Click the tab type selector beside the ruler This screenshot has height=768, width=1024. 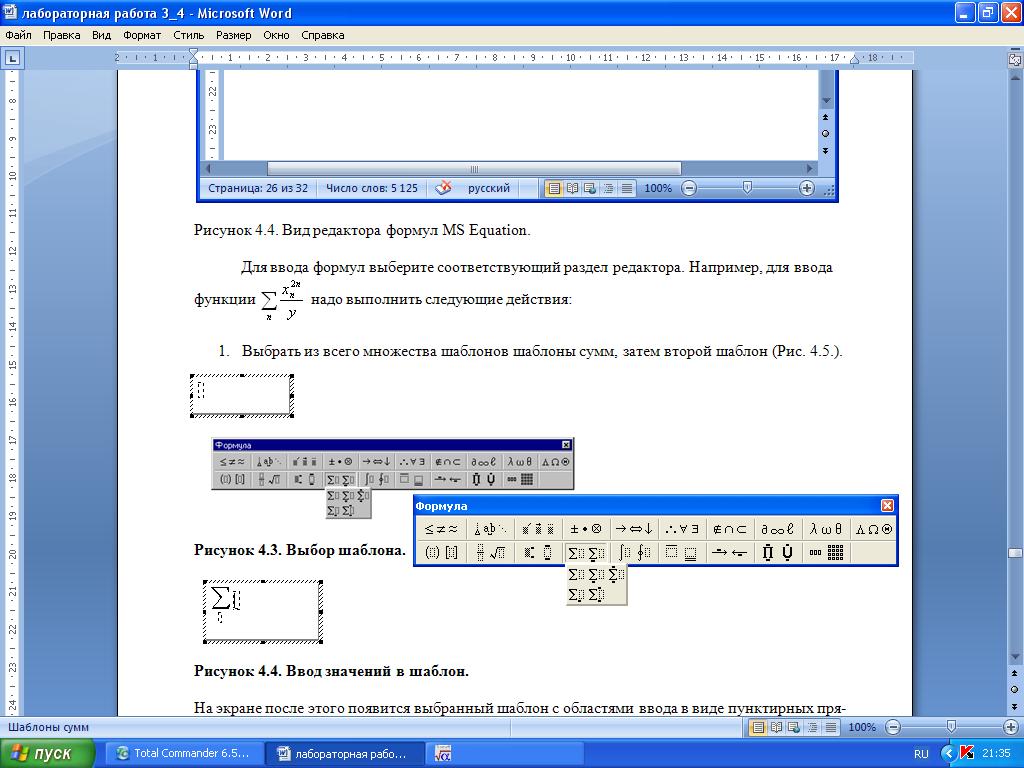pos(12,58)
